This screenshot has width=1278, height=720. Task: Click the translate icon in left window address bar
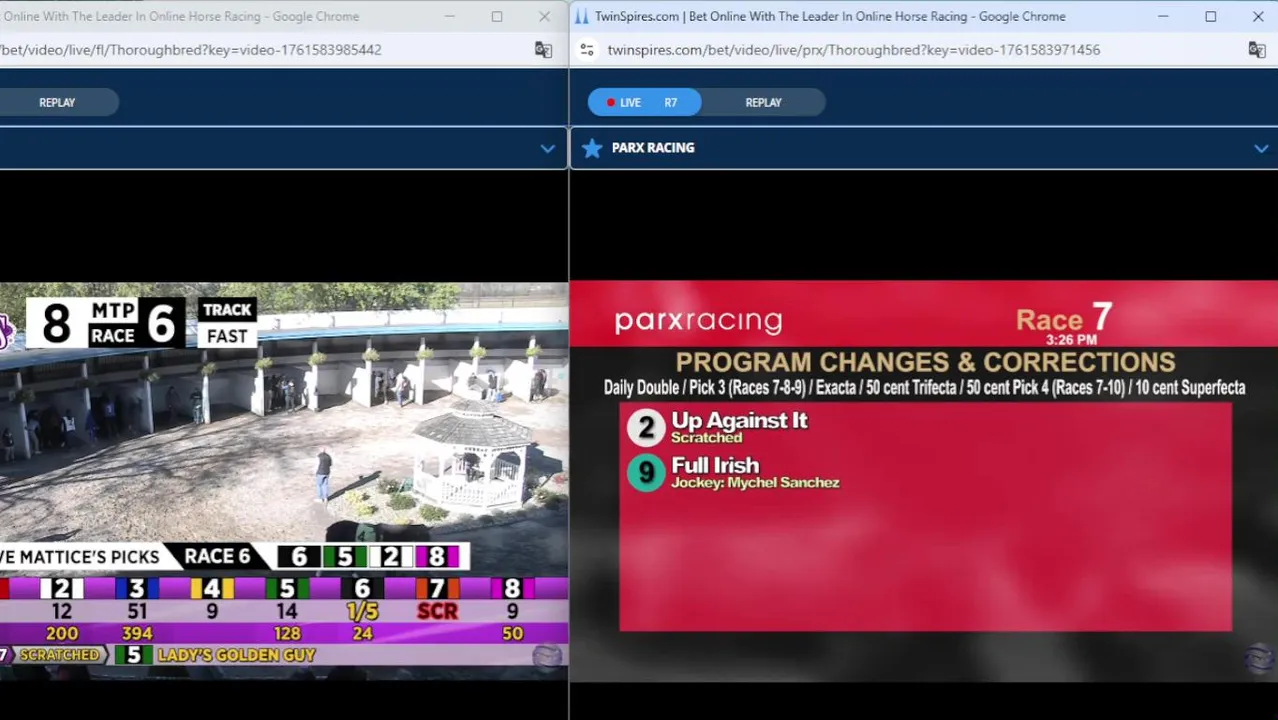click(x=543, y=50)
